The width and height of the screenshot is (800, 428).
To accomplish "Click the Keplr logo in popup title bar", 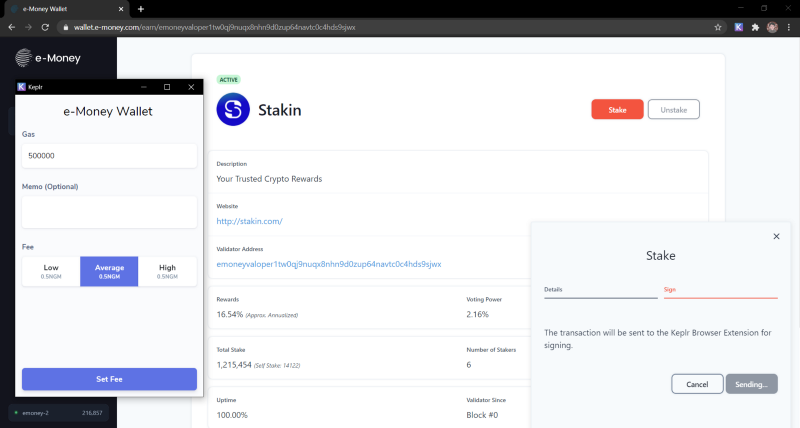I will click(x=21, y=87).
